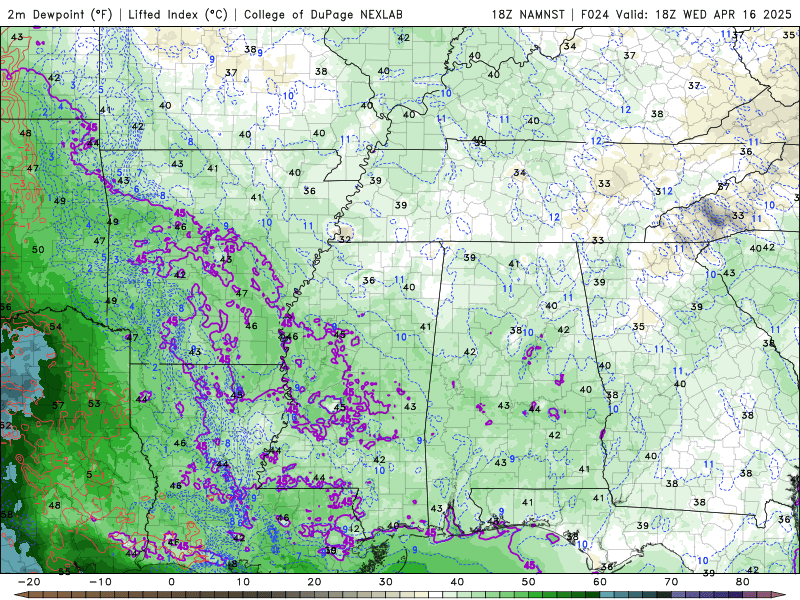The height and width of the screenshot is (600, 800).
Task: Click the "College of DuPage NEXLAB" header text
Action: point(323,14)
